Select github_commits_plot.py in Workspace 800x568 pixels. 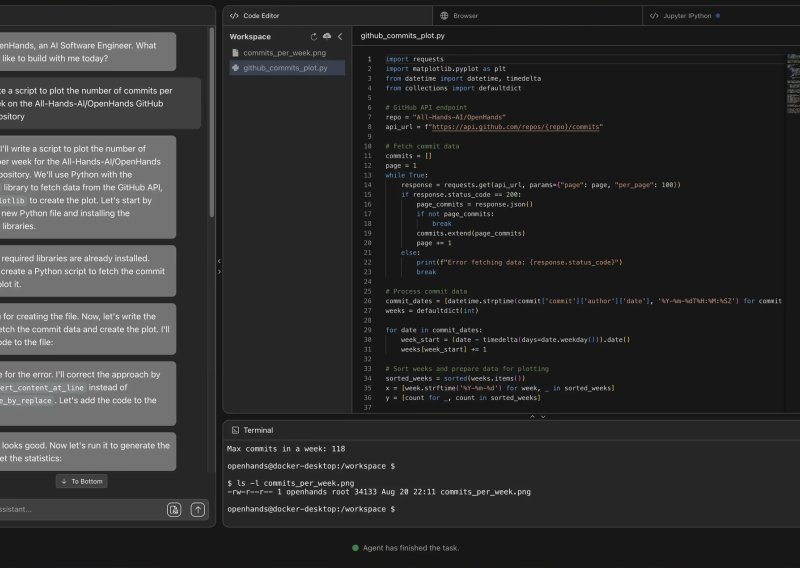[285, 67]
